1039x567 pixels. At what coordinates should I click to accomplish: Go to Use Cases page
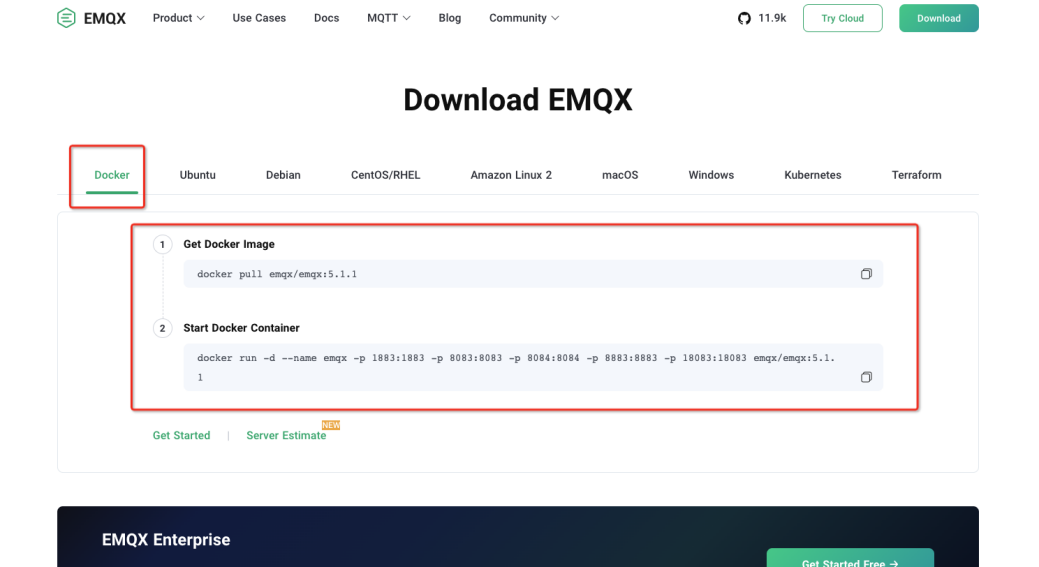(x=259, y=18)
